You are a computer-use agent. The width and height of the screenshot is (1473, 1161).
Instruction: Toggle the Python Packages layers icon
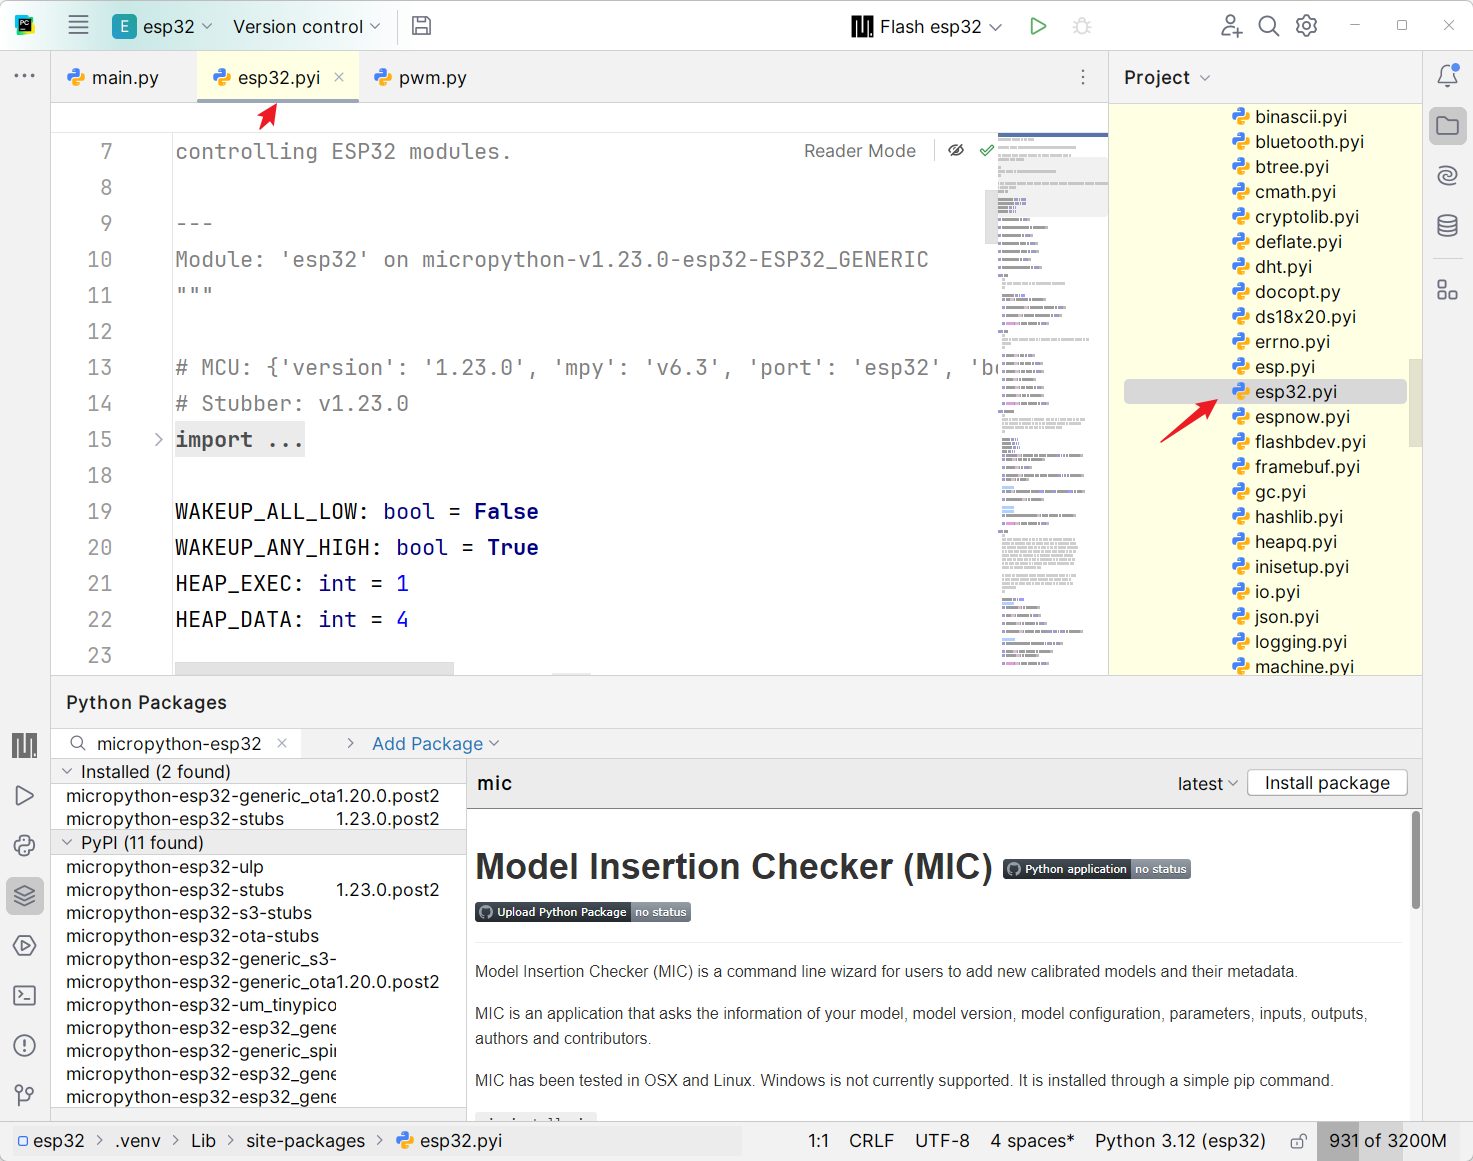pos(24,895)
